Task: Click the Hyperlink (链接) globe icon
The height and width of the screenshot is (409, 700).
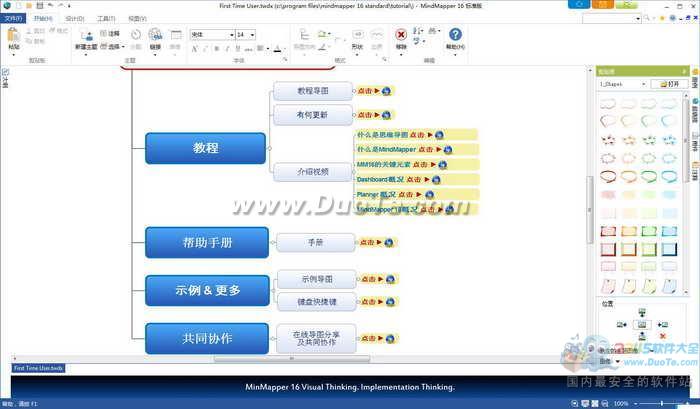Action: click(155, 35)
